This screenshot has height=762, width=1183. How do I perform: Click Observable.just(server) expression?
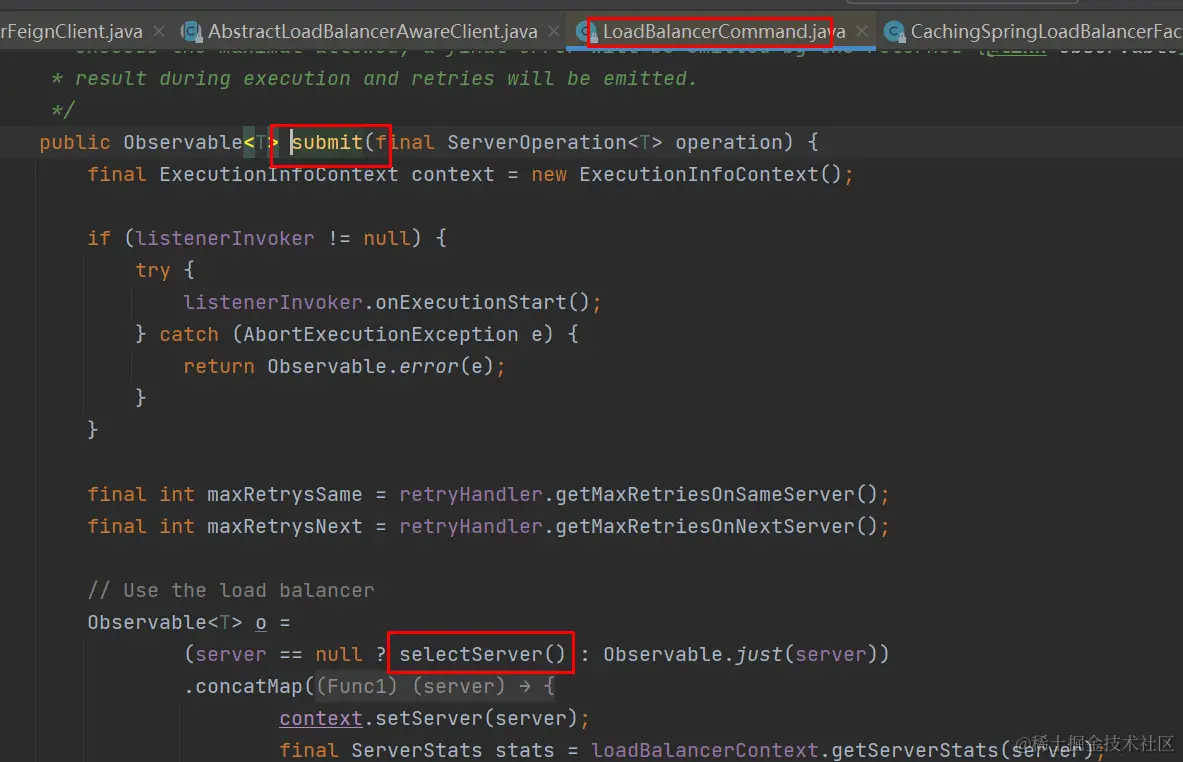coord(739,654)
